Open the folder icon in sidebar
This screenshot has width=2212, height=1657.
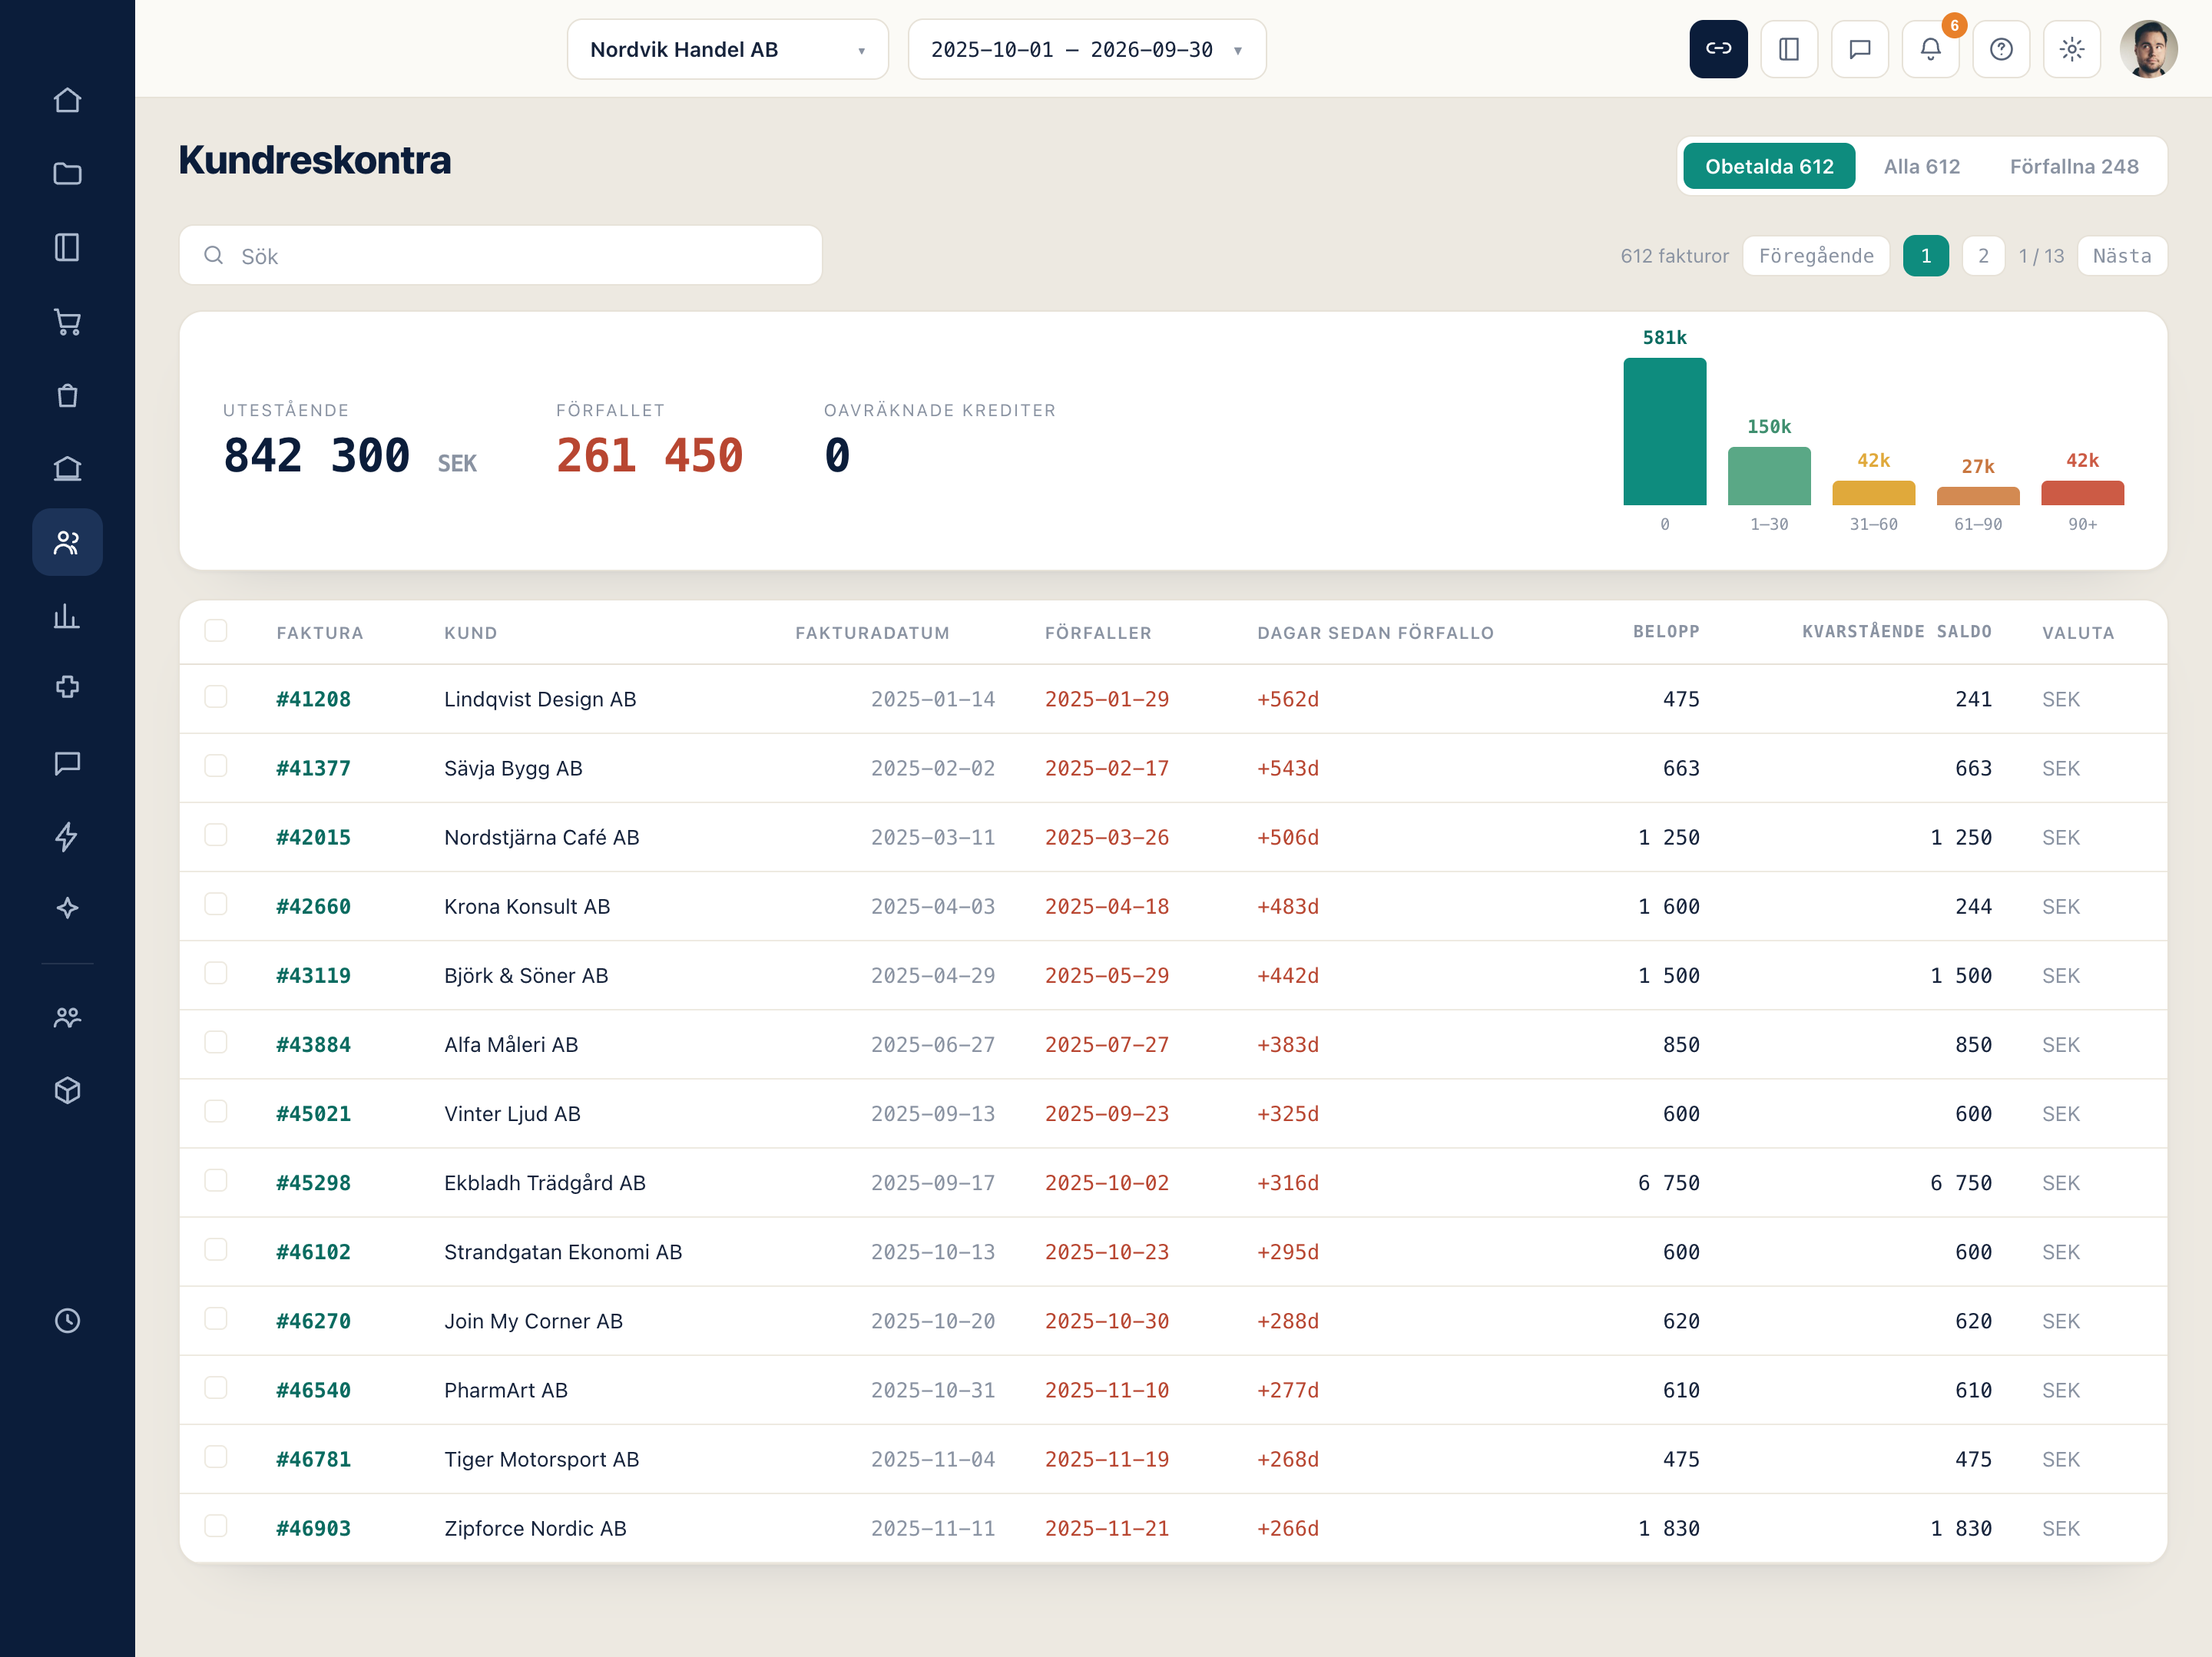tap(67, 174)
